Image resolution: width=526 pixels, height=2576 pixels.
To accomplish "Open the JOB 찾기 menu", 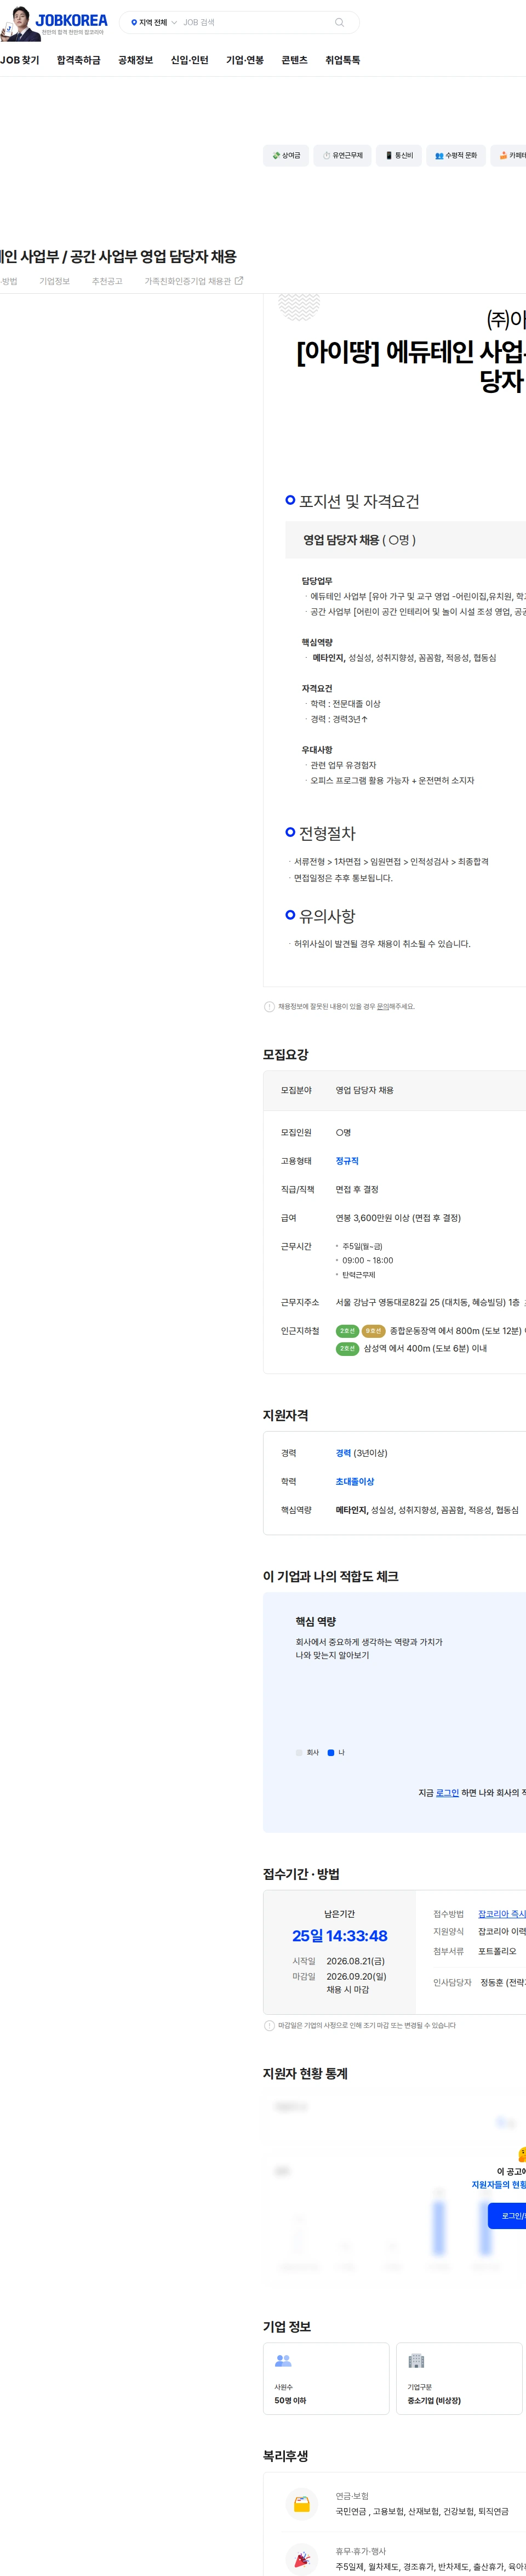I will tap(20, 60).
